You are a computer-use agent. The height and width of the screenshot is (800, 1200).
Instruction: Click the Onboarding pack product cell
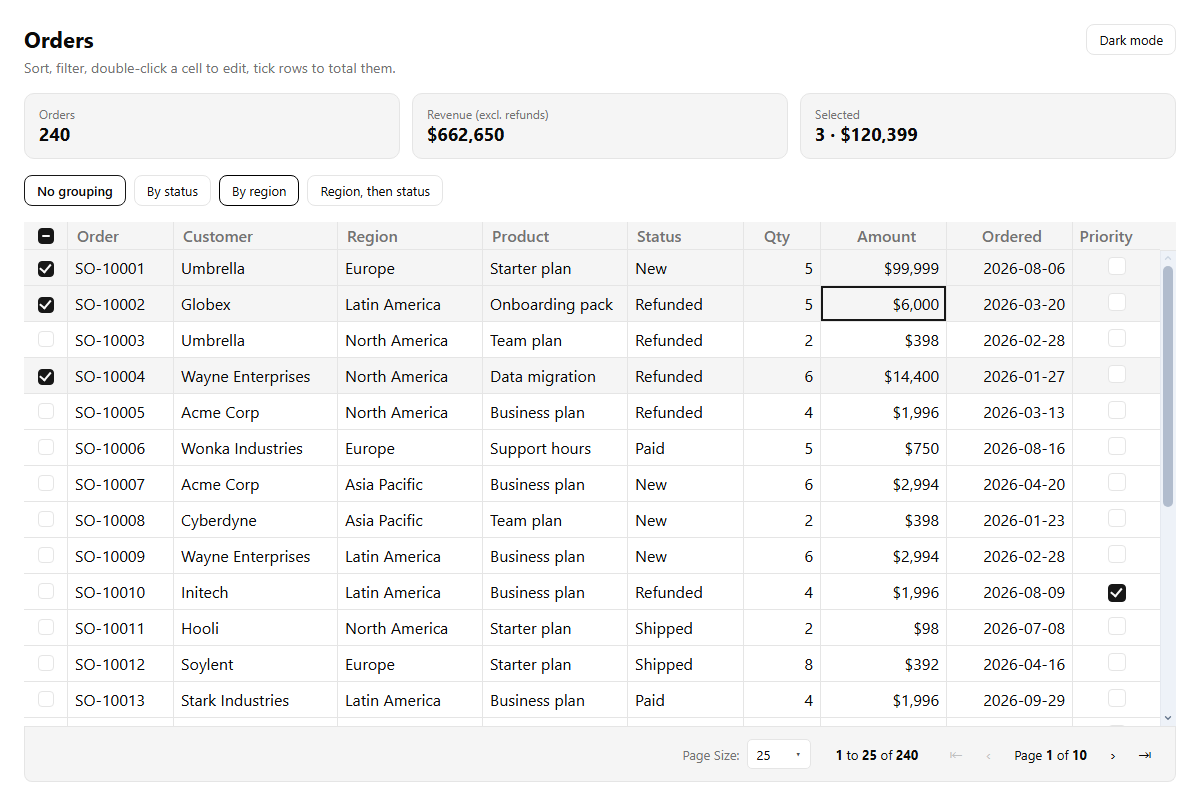(x=555, y=304)
